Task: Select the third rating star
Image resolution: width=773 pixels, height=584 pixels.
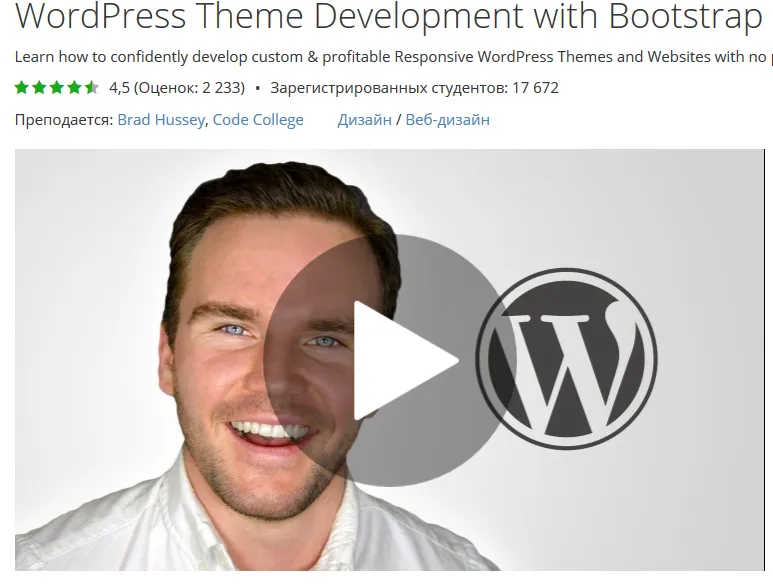Action: click(x=57, y=88)
